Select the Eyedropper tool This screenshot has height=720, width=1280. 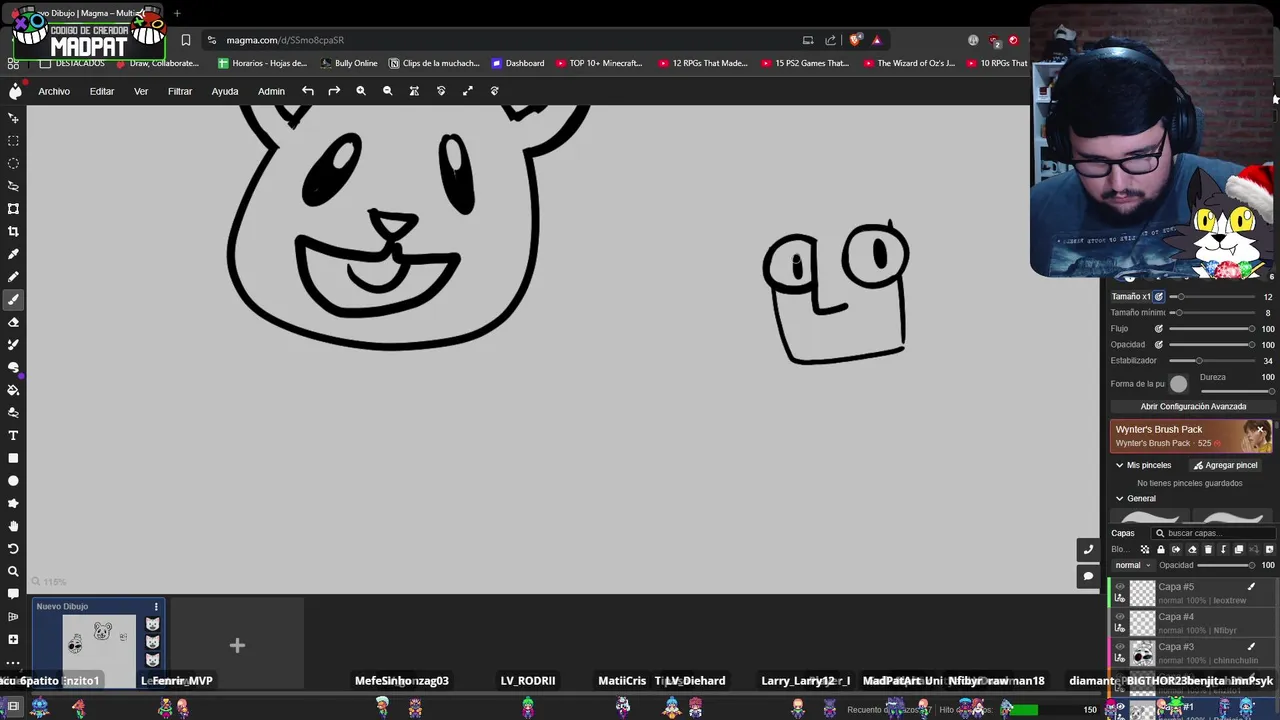point(13,254)
